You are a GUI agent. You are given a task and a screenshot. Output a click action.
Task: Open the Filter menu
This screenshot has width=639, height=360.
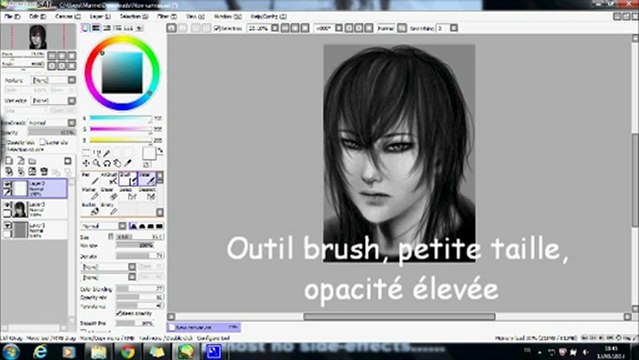167,16
